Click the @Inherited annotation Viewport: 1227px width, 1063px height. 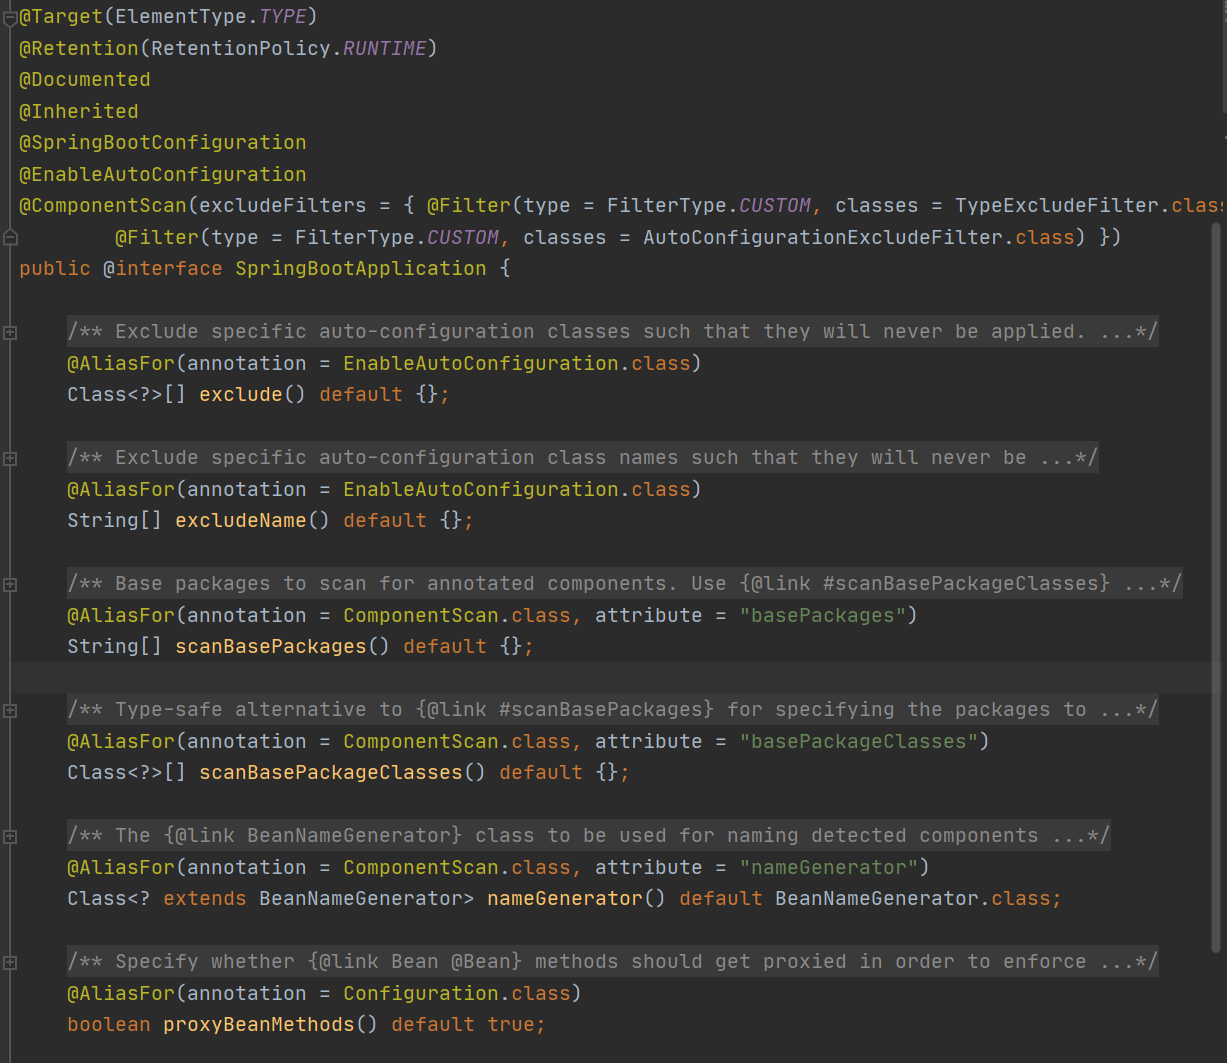click(x=79, y=111)
